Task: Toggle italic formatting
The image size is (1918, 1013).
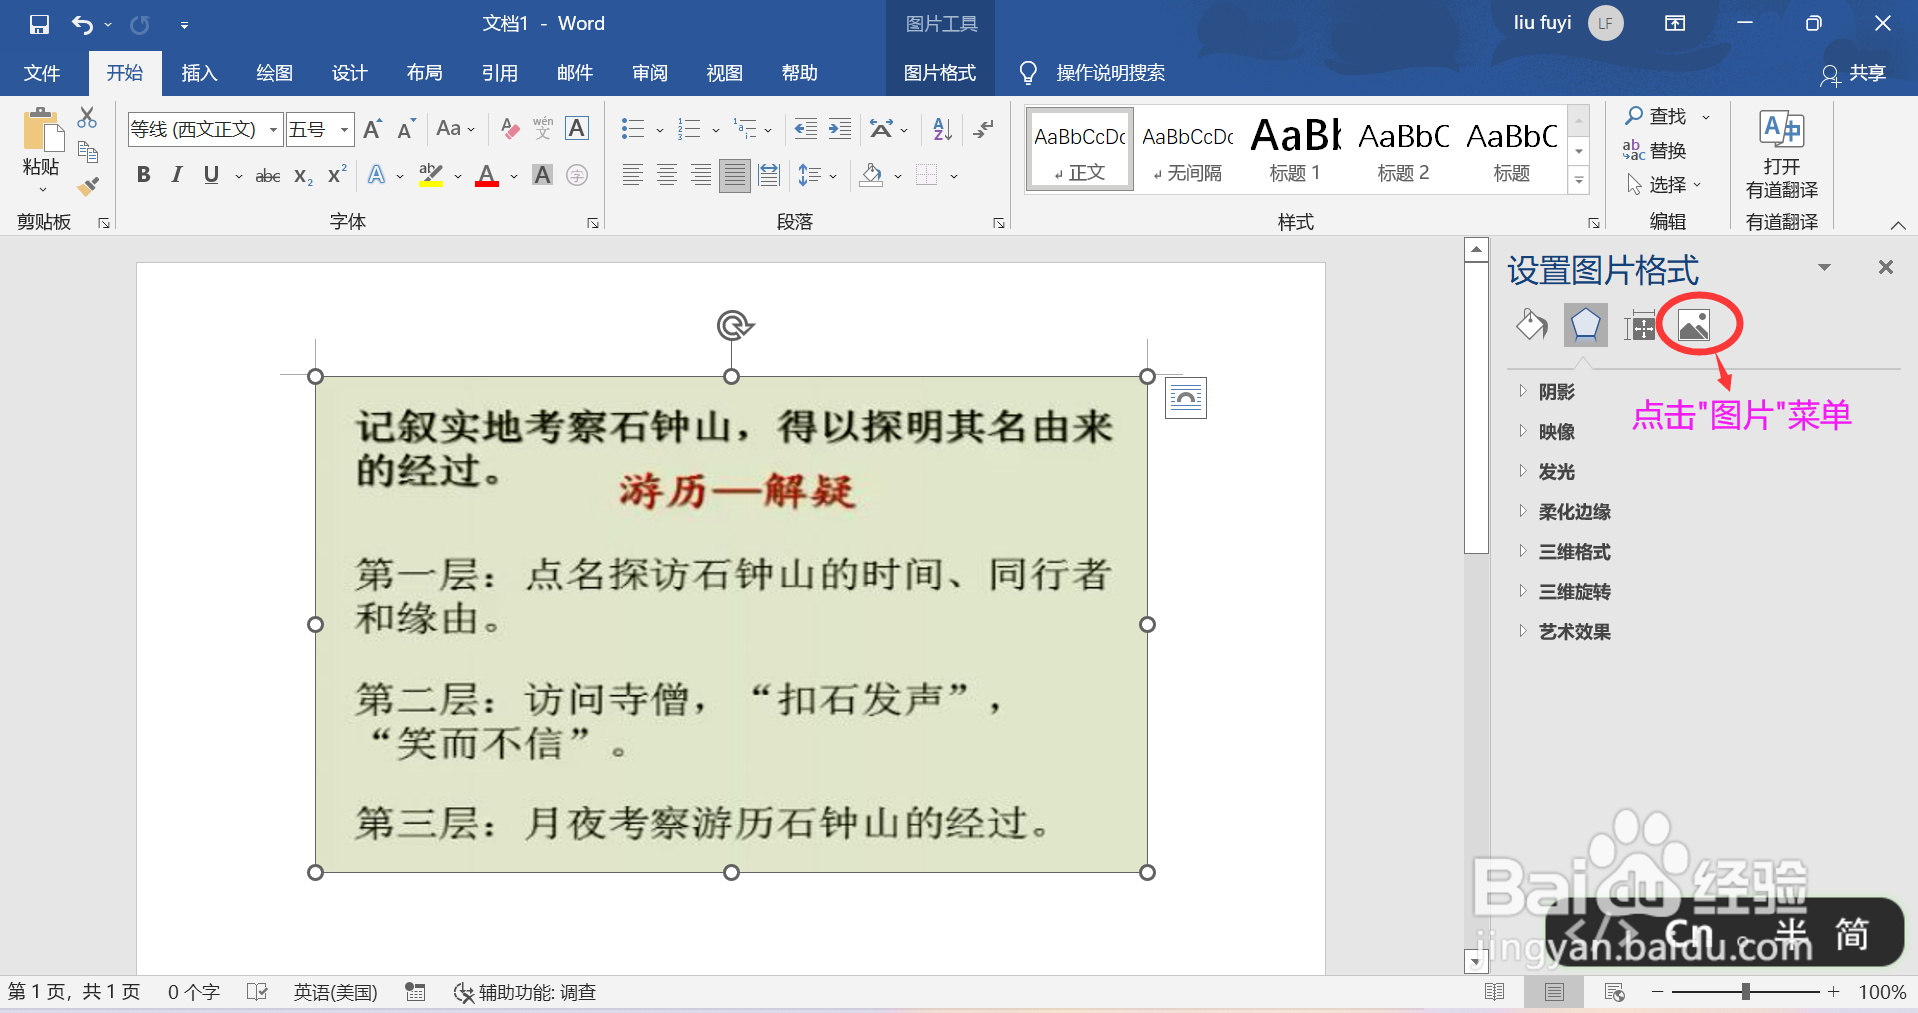Action: point(177,174)
